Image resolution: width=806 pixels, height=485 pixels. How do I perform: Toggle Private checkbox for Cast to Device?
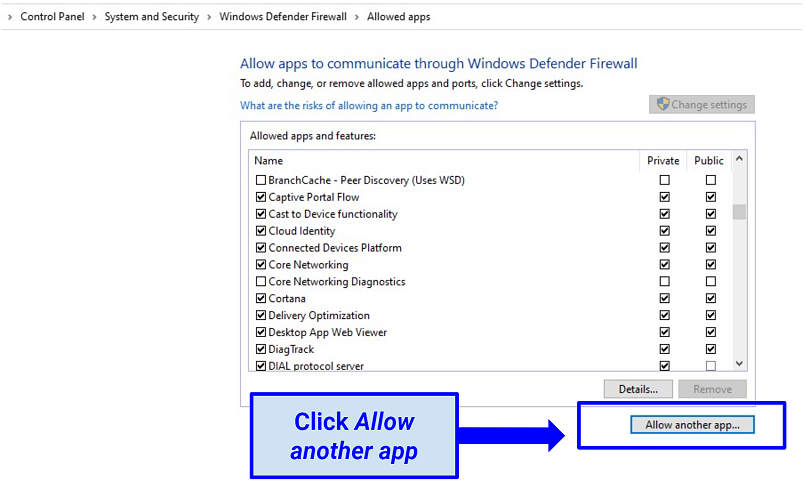pyautogui.click(x=665, y=214)
